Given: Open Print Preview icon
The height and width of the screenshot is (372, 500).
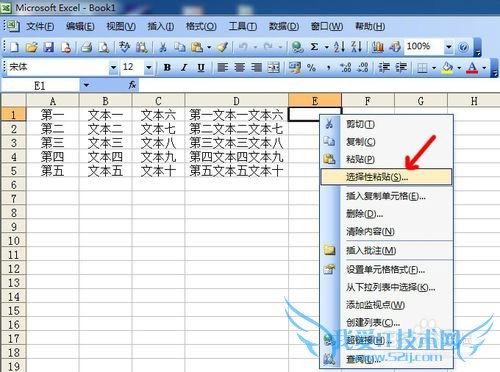Looking at the screenshot, I should [104, 47].
